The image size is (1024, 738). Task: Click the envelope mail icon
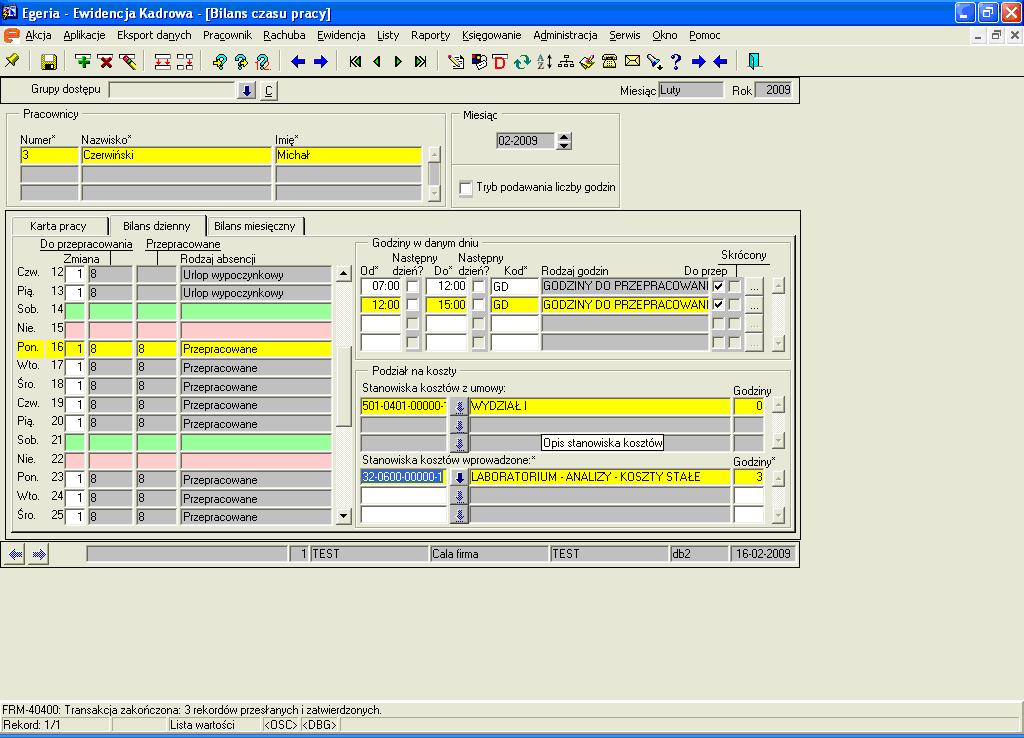(632, 61)
